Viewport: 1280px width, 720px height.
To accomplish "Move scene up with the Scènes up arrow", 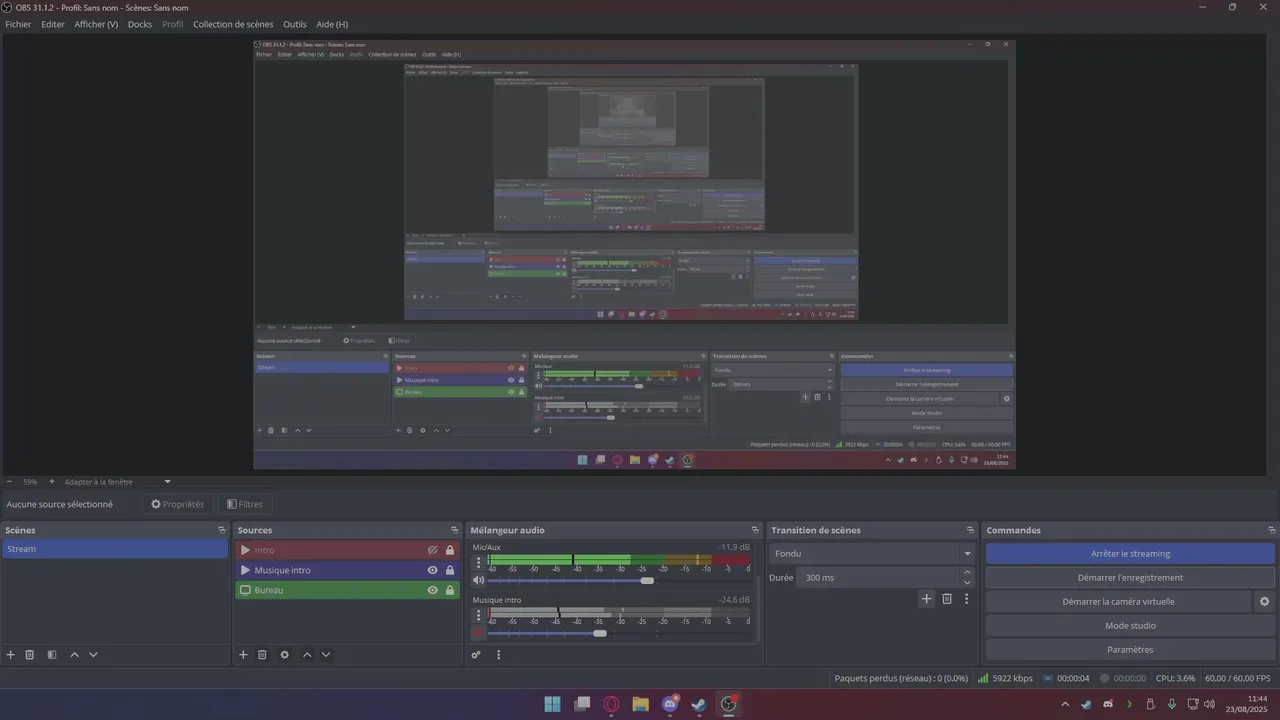I will pyautogui.click(x=74, y=655).
